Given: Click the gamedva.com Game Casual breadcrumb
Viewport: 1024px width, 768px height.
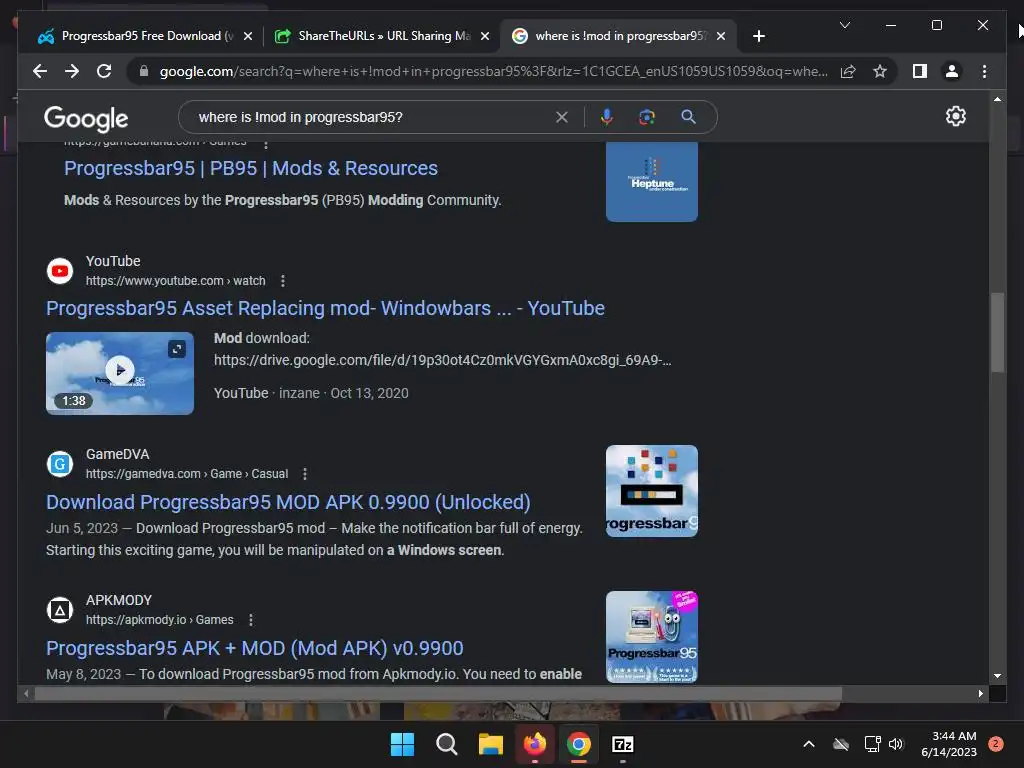Looking at the screenshot, I should pyautogui.click(x=187, y=474).
